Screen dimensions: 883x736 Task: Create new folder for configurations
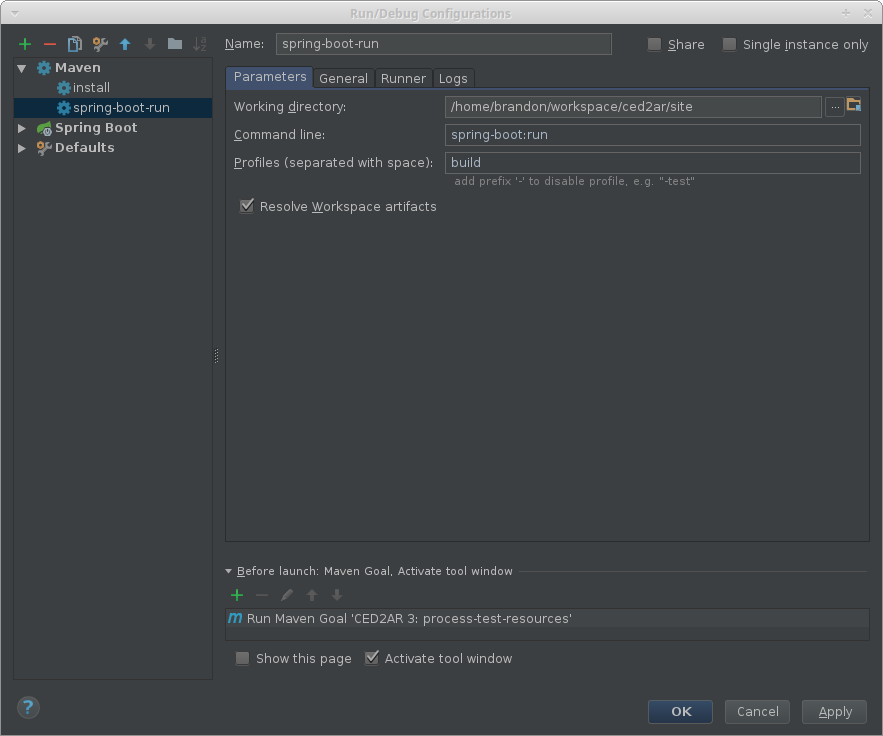pos(175,44)
